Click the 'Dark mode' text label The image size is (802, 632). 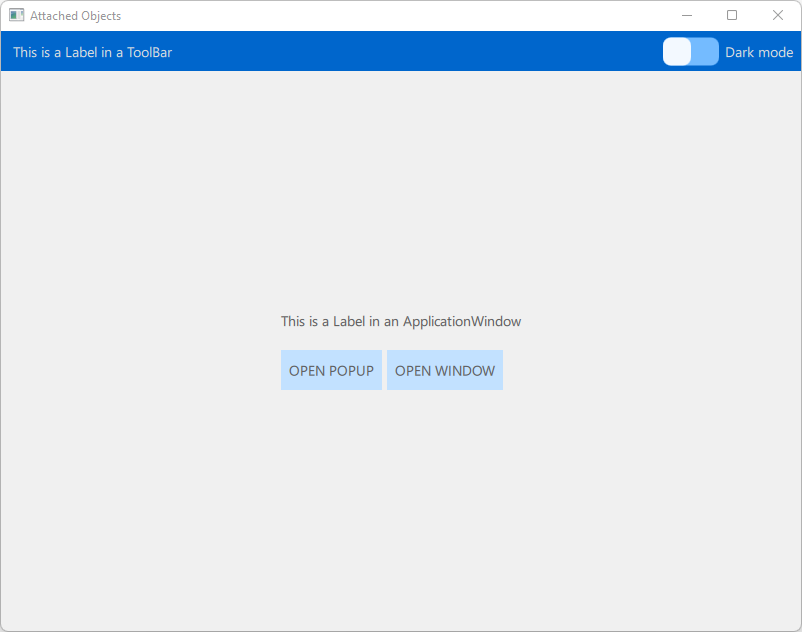[x=759, y=51]
